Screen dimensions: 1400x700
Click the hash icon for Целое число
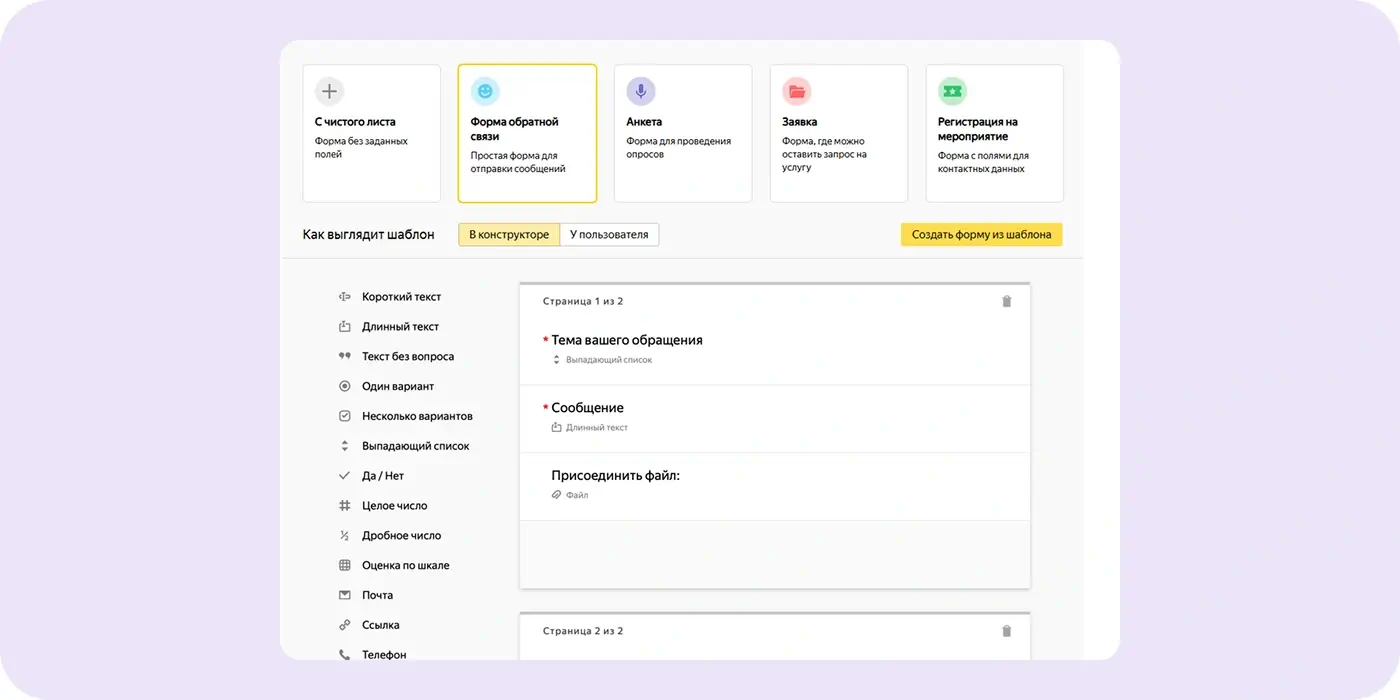pyautogui.click(x=344, y=506)
